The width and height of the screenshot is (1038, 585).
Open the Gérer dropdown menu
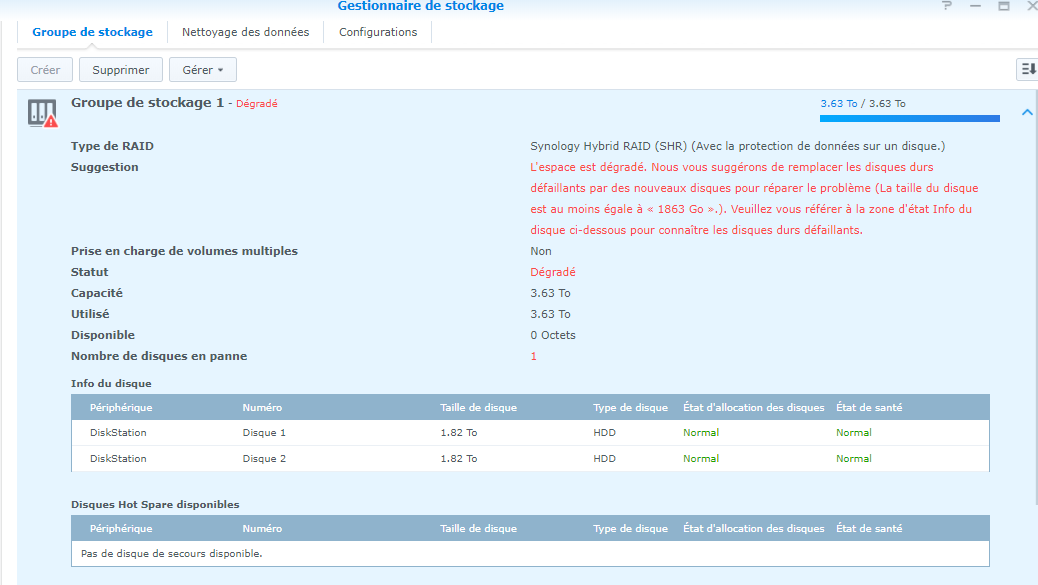click(203, 70)
